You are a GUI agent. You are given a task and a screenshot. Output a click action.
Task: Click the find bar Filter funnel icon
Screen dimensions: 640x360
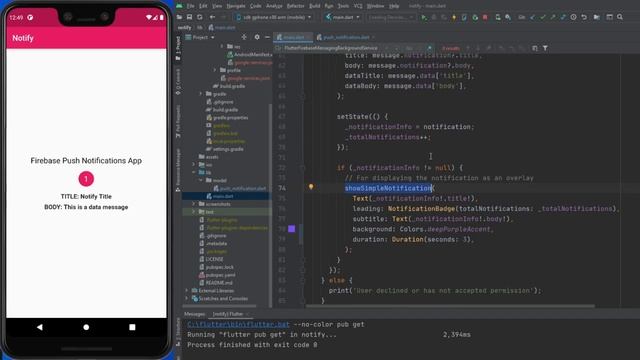tap(545, 48)
